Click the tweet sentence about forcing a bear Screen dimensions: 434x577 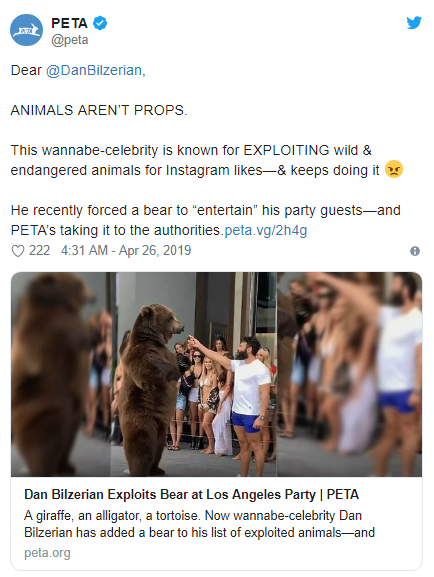coord(205,220)
